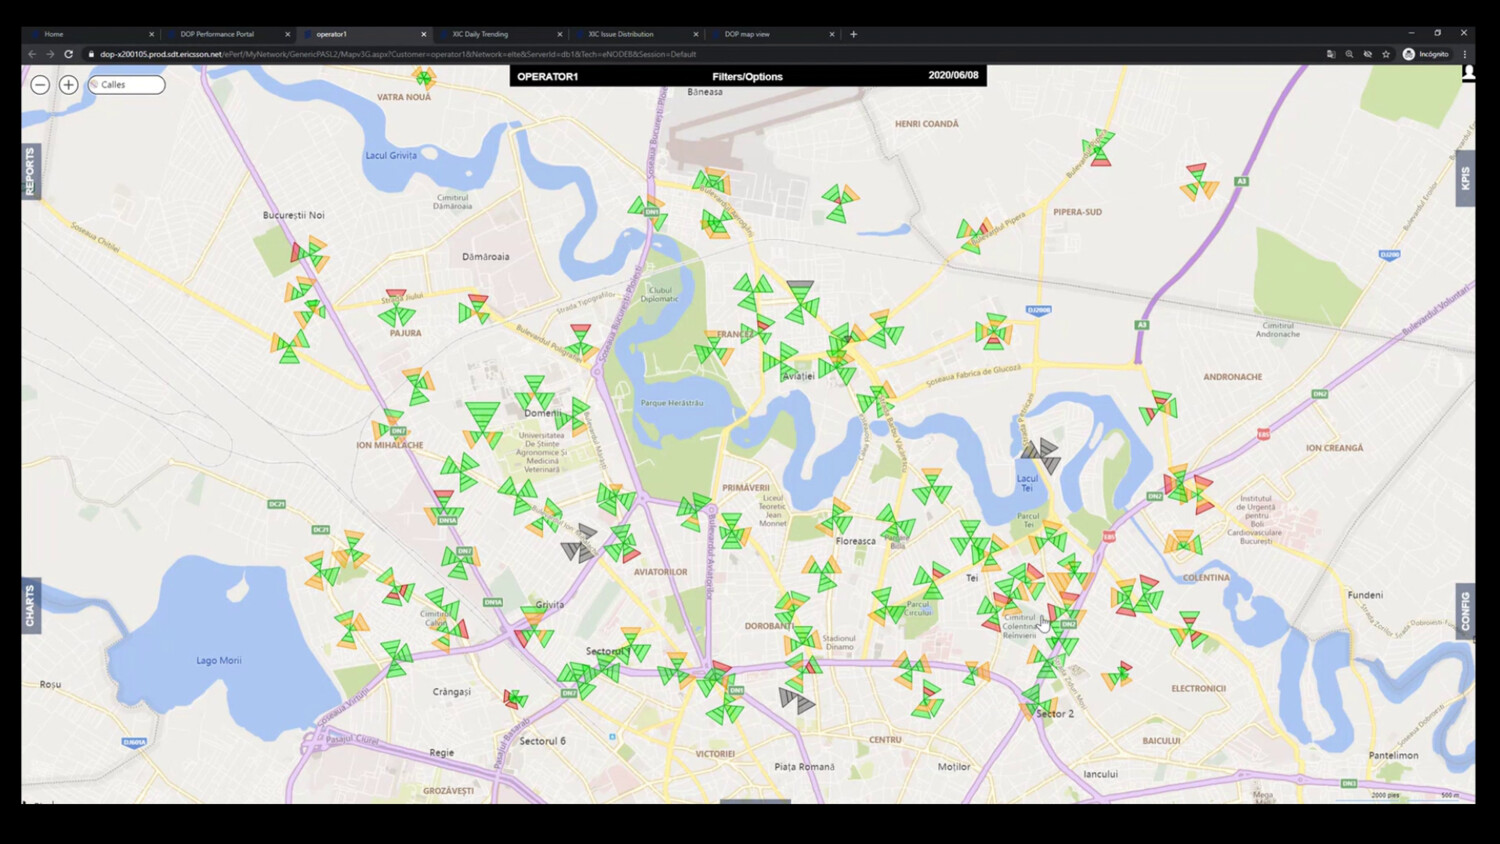Open a new browser tab
This screenshot has height=844, width=1500.
click(853, 34)
